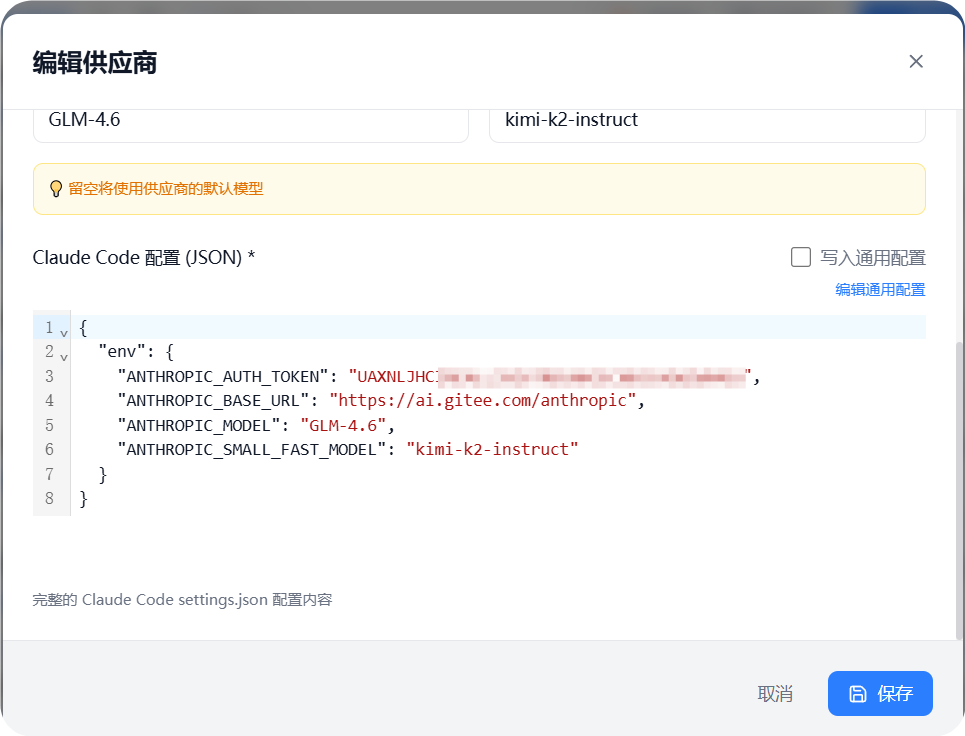Click line number 7 in the gutter
The height and width of the screenshot is (736, 965).
(x=49, y=474)
